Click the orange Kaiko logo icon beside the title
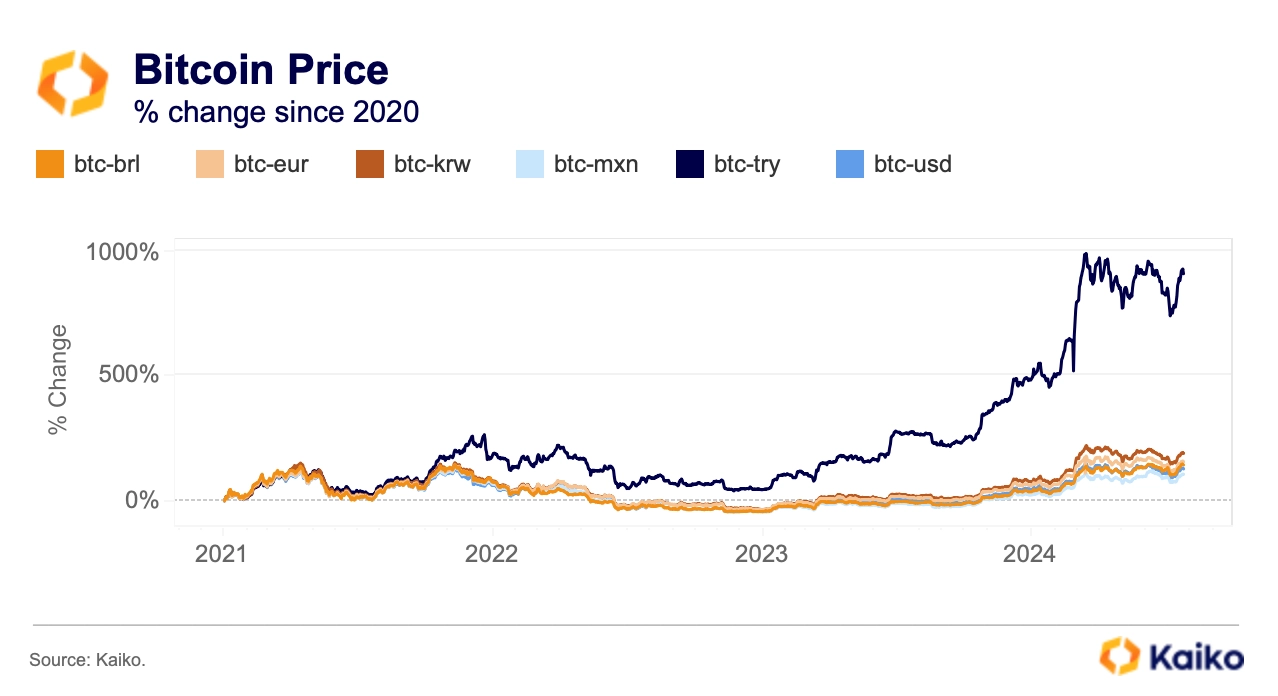The height and width of the screenshot is (696, 1278). [x=72, y=85]
